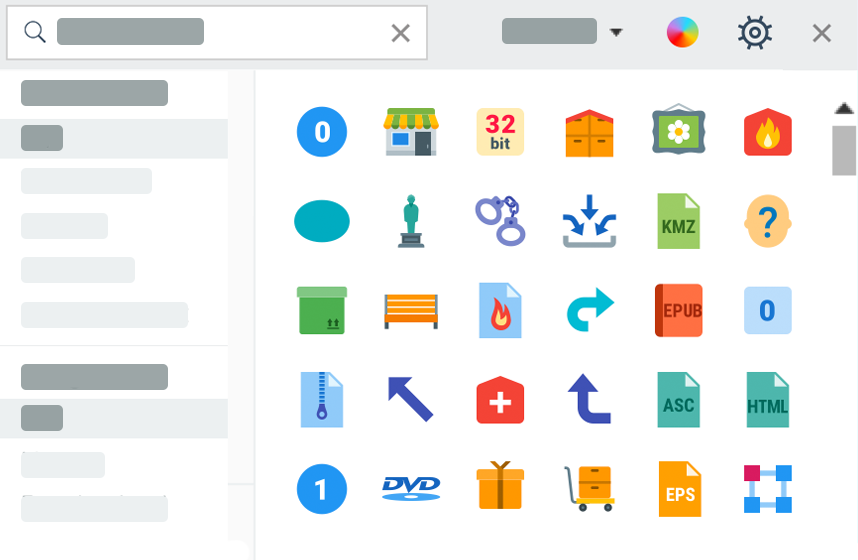Click the scrollbar up arrow
This screenshot has height=560, width=858.
(844, 108)
